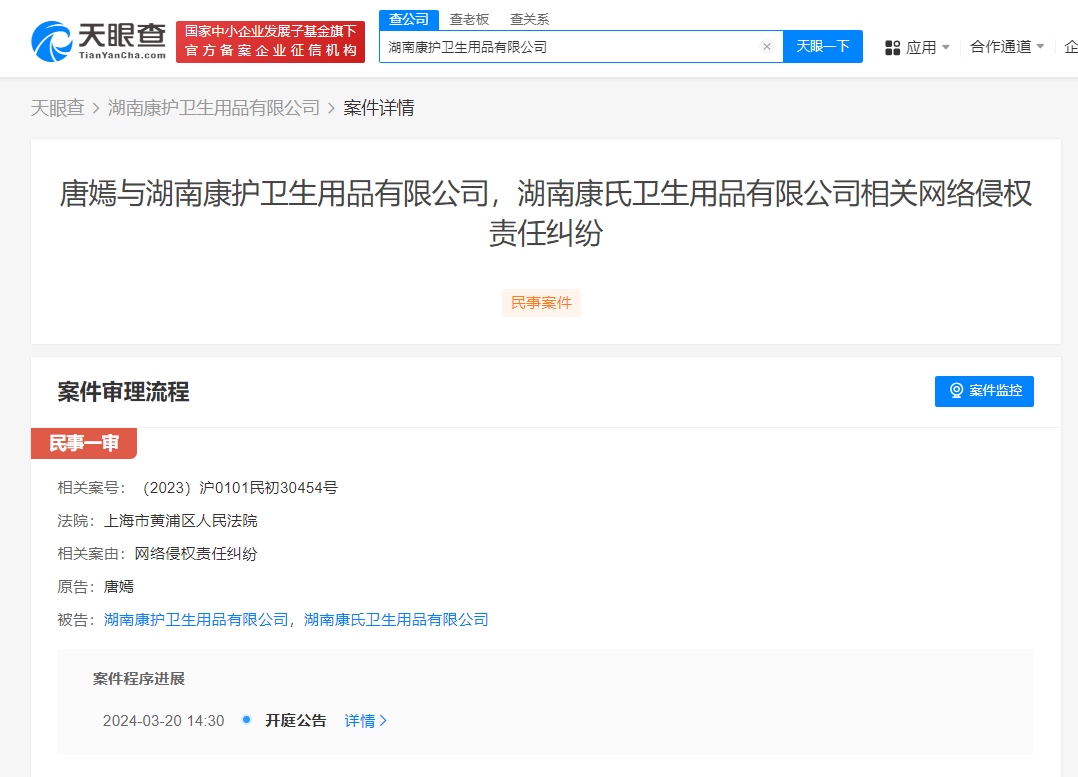The height and width of the screenshot is (777, 1078).
Task: Click the date 2024-03-20 14:30
Action: coord(164,721)
